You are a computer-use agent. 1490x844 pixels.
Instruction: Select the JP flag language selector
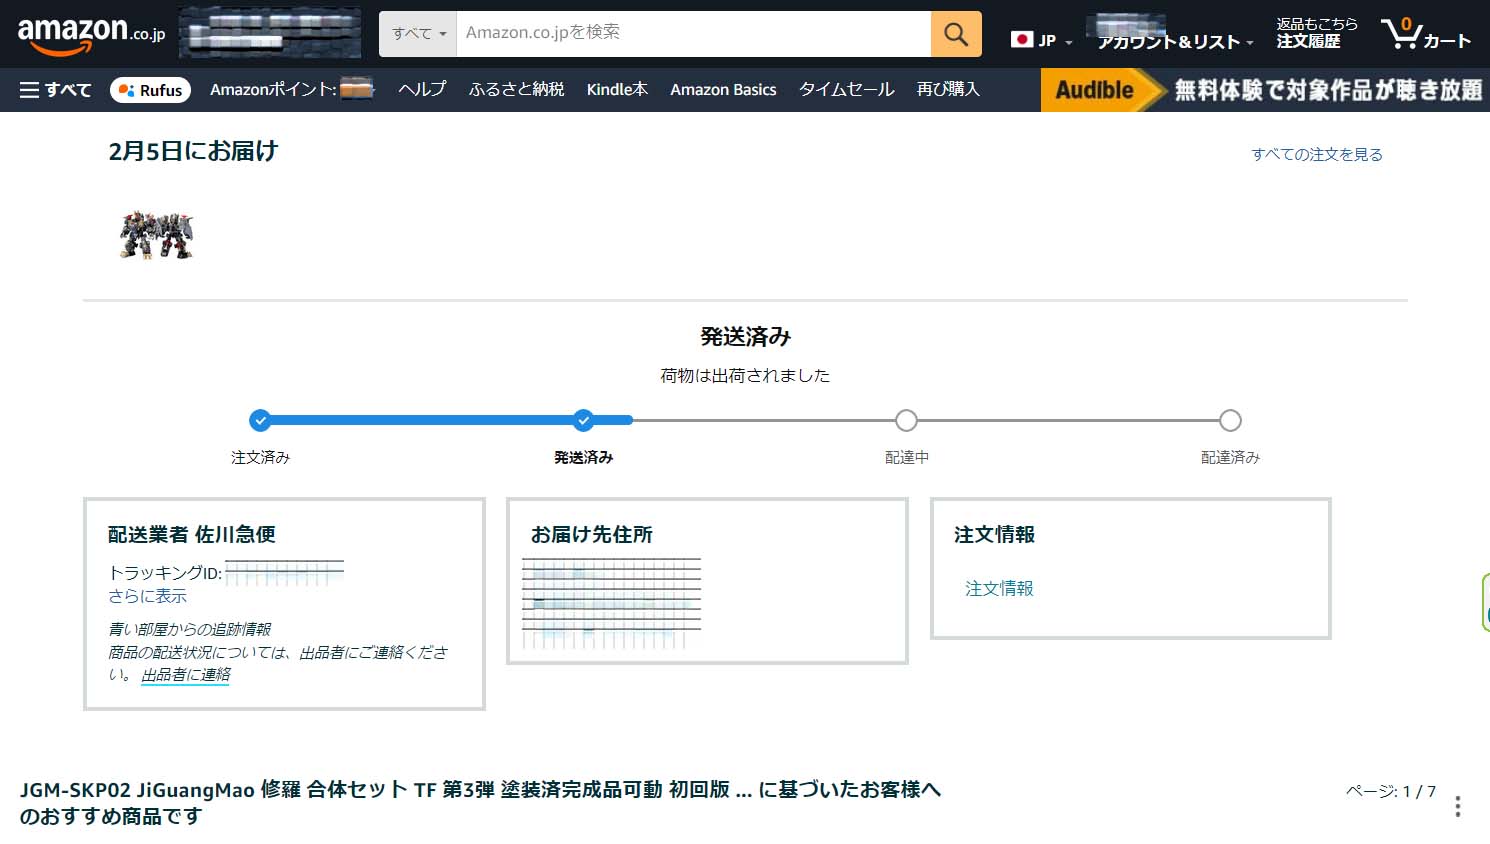(1040, 40)
